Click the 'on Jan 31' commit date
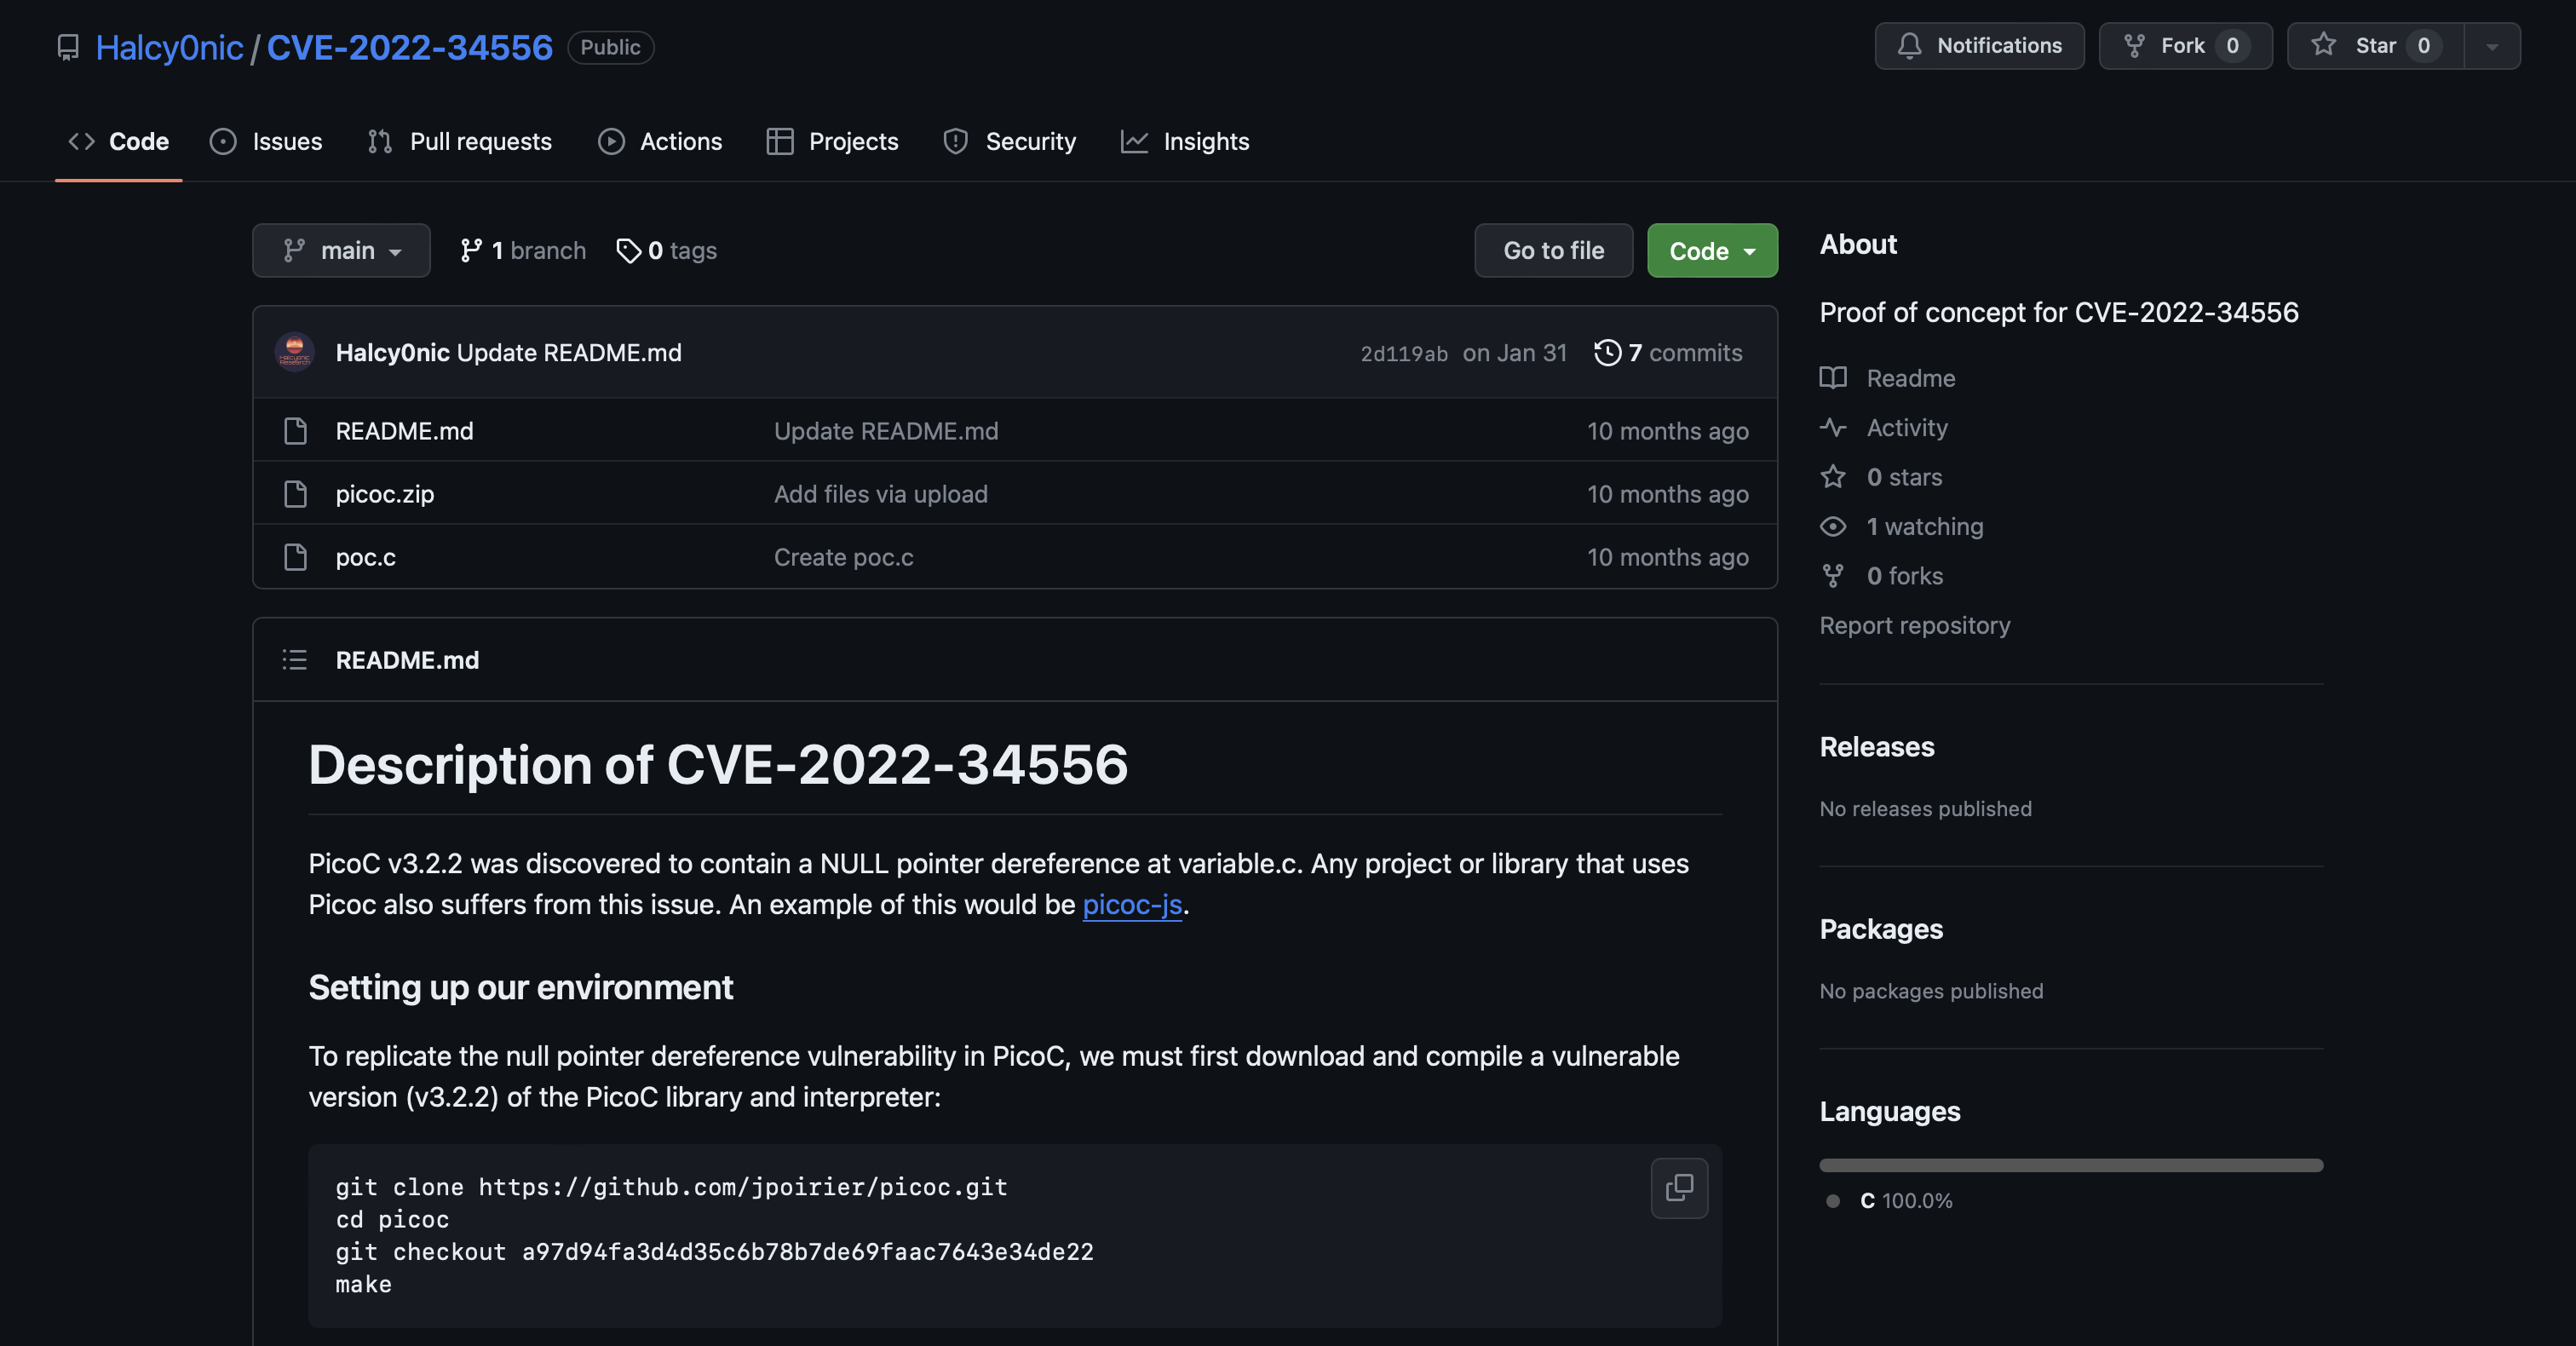 pyautogui.click(x=1514, y=352)
